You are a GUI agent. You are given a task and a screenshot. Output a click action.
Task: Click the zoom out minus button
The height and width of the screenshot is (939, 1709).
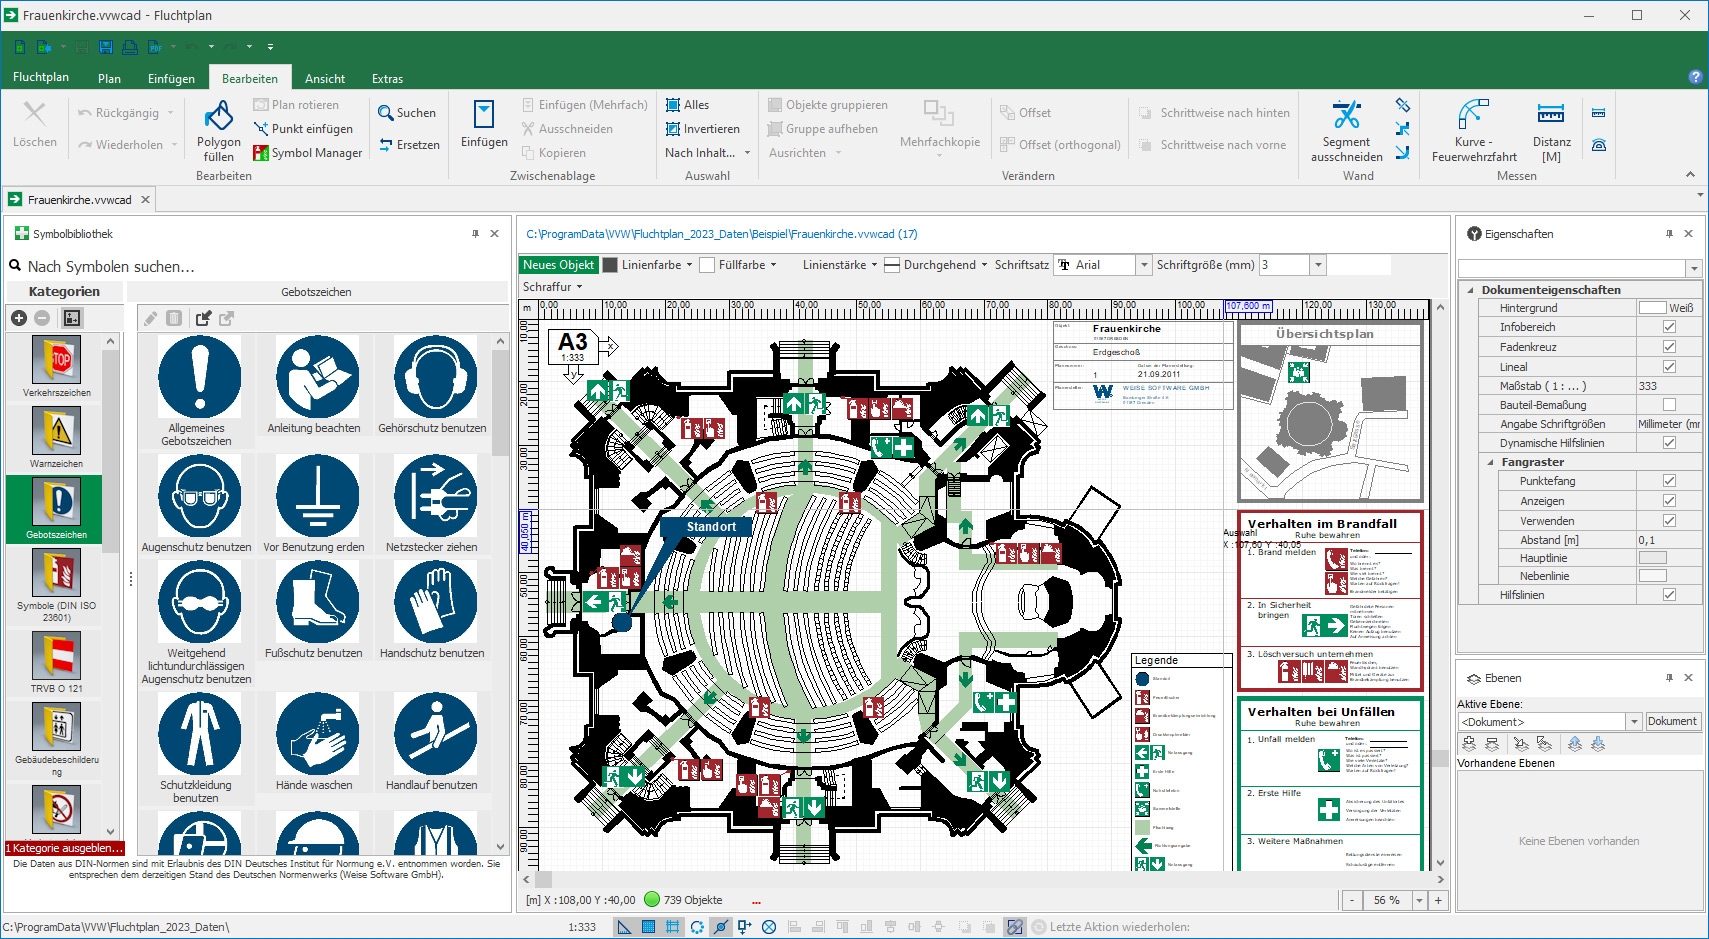[x=1352, y=900]
